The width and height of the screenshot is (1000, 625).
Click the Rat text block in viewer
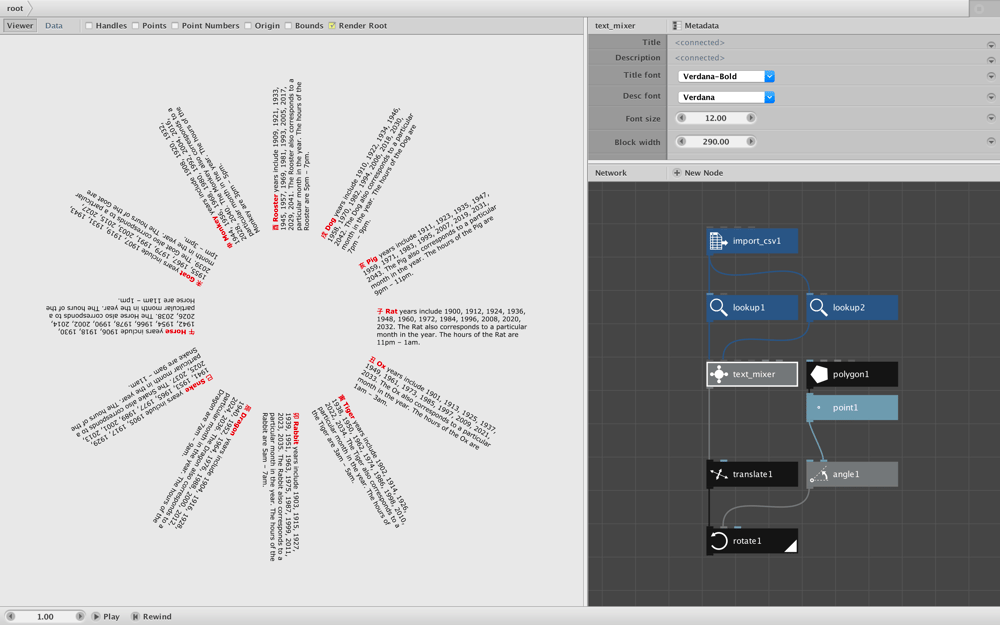tap(452, 327)
